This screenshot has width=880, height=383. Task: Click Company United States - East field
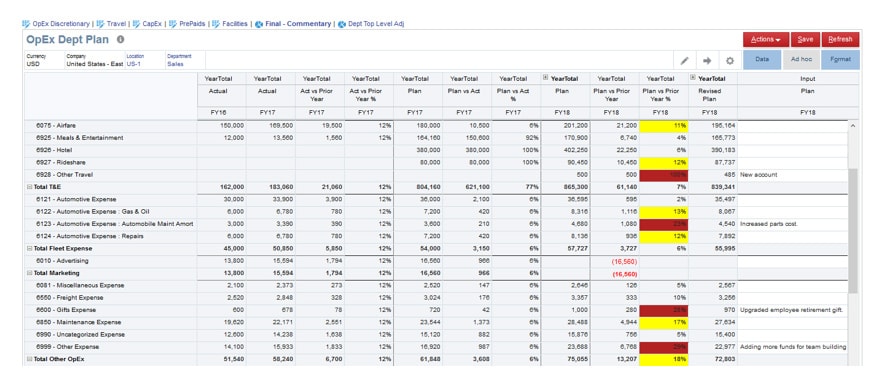[x=94, y=60]
